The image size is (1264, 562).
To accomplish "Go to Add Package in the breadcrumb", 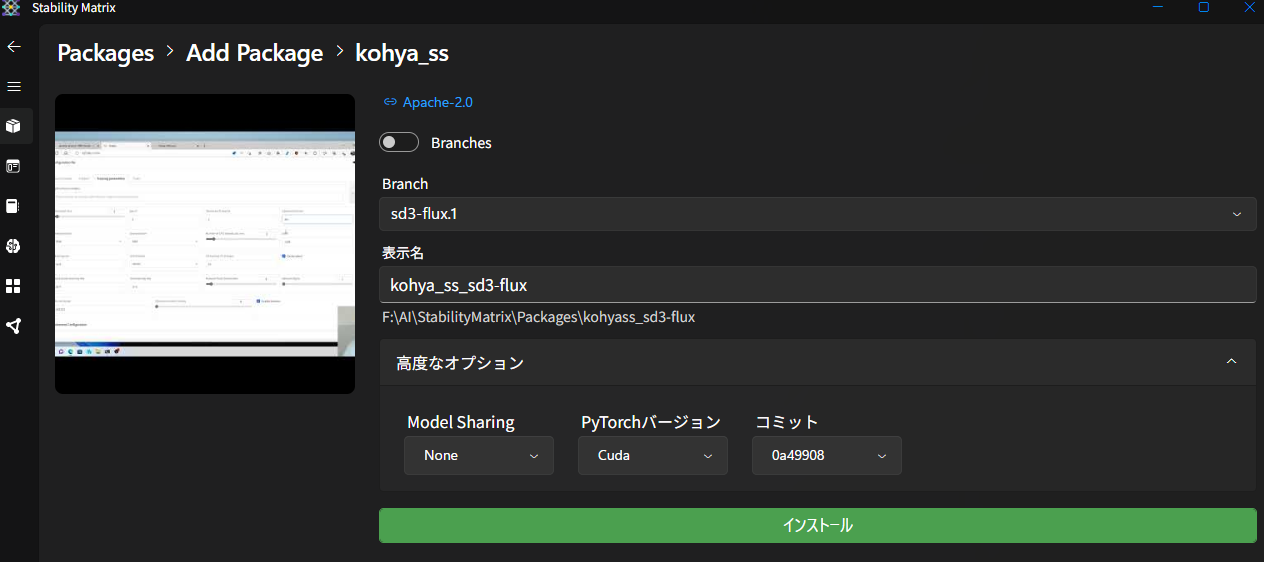I will click(x=254, y=53).
